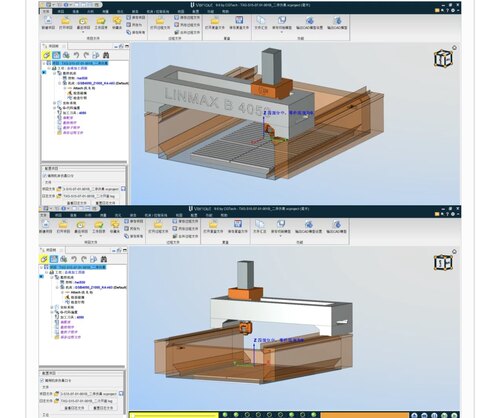Click the undo arrow in the bottom window's project tree toolbar
The image size is (500, 418).
(74, 259)
